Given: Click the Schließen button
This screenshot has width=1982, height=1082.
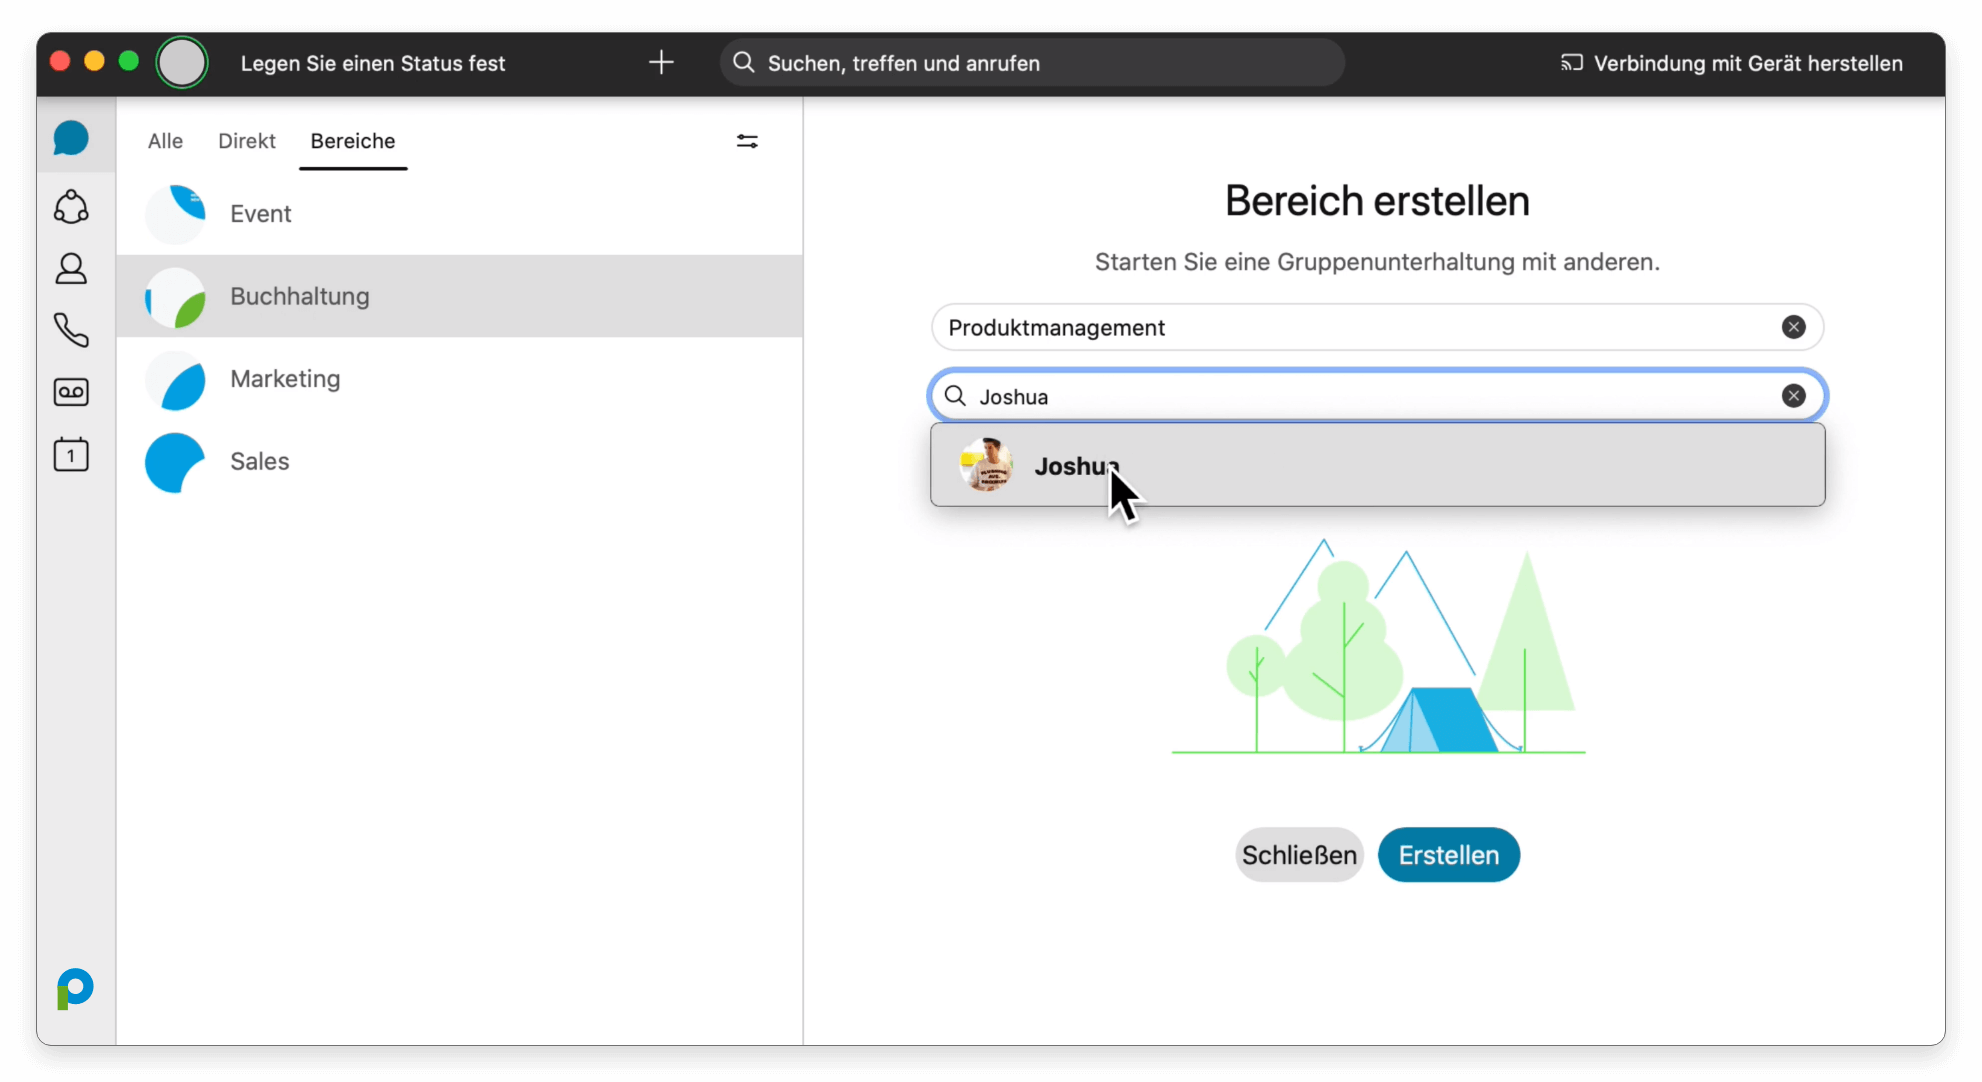Looking at the screenshot, I should pos(1299,855).
